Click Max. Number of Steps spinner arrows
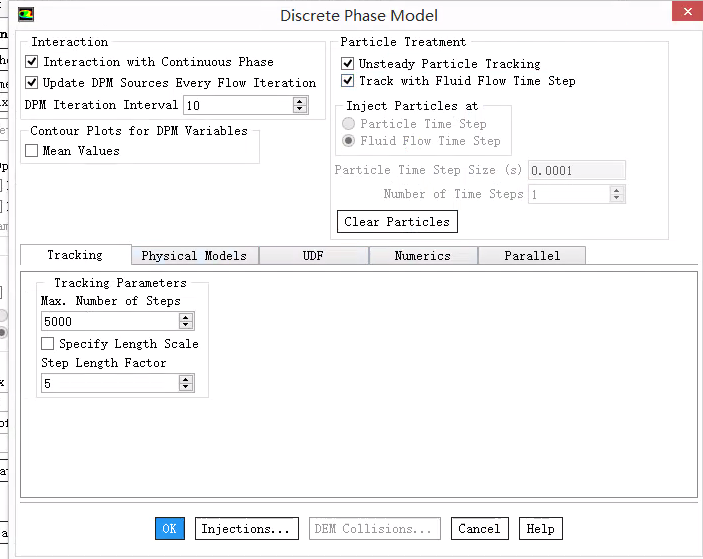703x559 pixels. pos(185,321)
